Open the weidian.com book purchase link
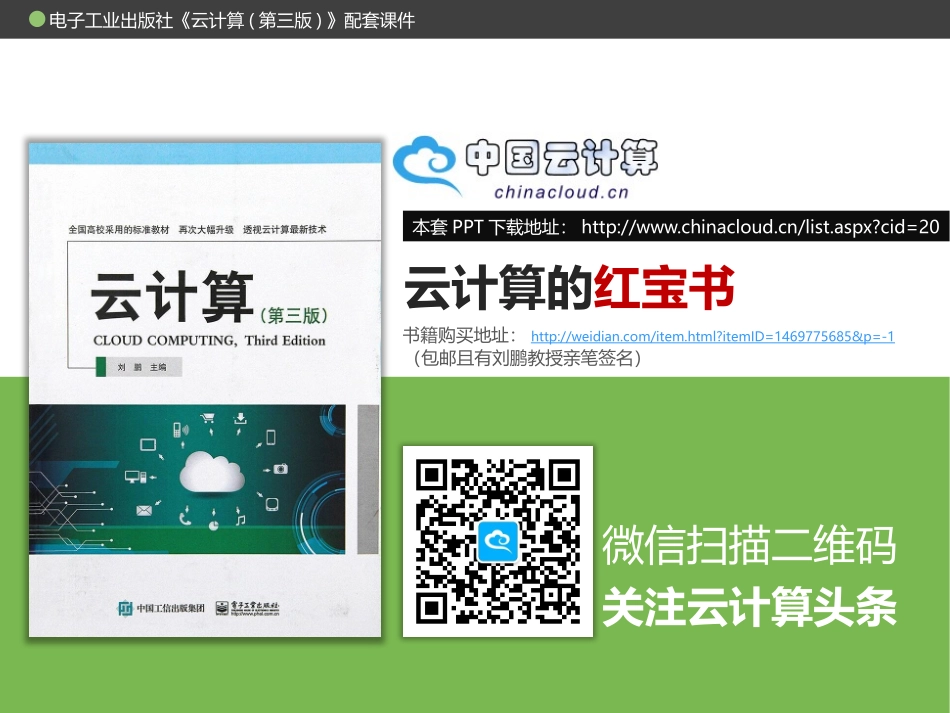950x713 pixels. [x=712, y=336]
